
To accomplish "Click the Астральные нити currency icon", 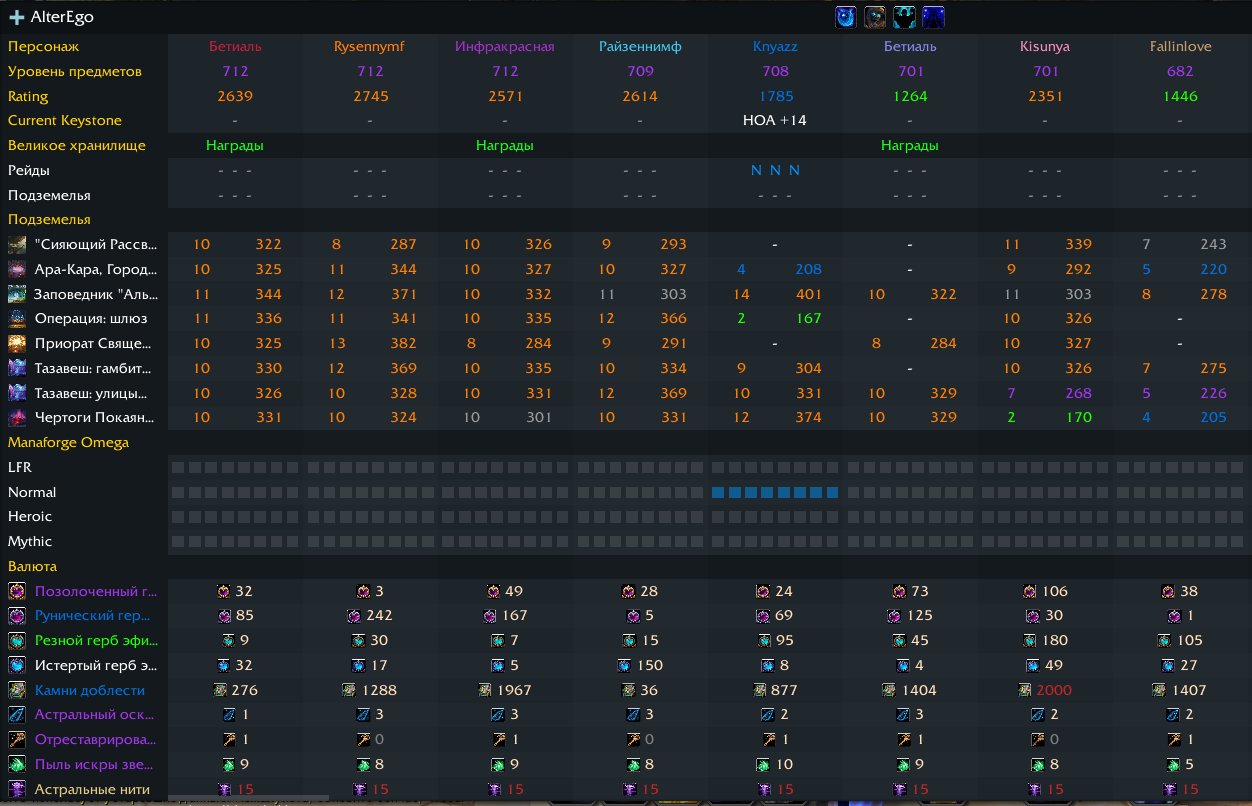I will click(x=17, y=789).
